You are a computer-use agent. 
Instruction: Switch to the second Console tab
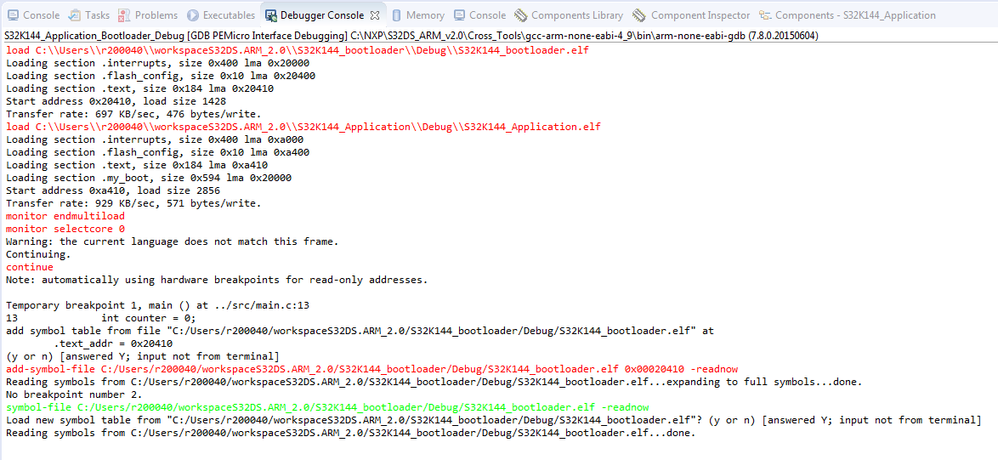click(480, 15)
